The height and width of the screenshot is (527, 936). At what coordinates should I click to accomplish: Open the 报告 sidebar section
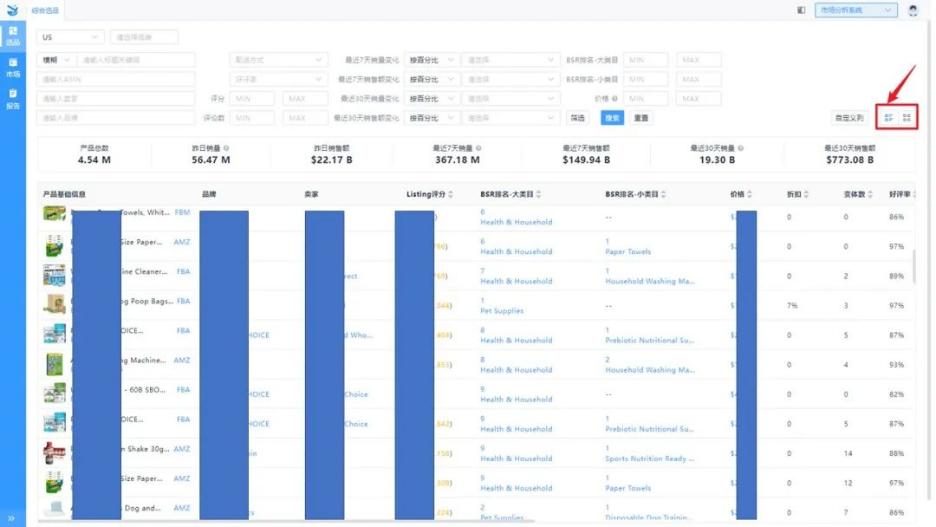tap(13, 99)
